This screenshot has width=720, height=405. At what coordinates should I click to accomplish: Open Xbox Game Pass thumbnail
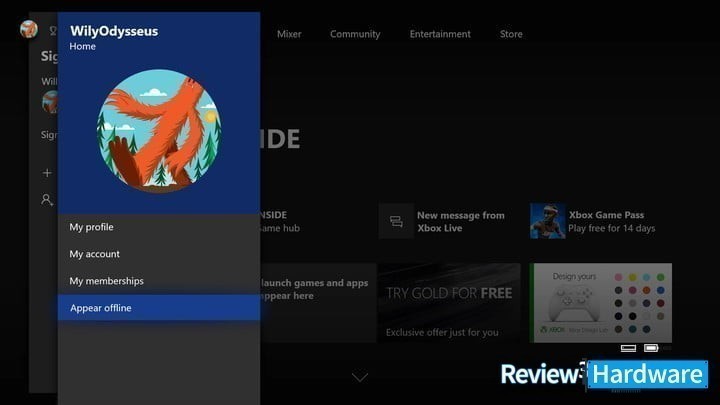click(547, 221)
